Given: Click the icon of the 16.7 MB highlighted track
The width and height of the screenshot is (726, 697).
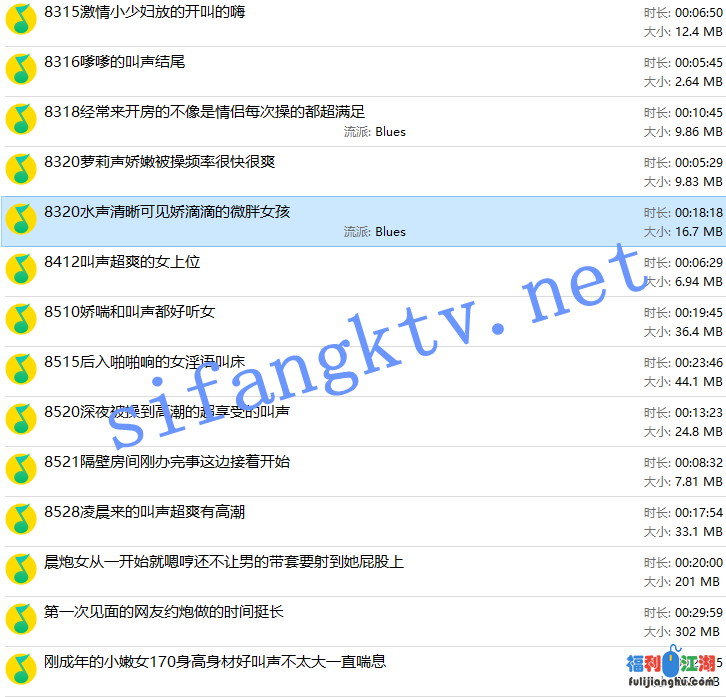Looking at the screenshot, I should (x=21, y=220).
